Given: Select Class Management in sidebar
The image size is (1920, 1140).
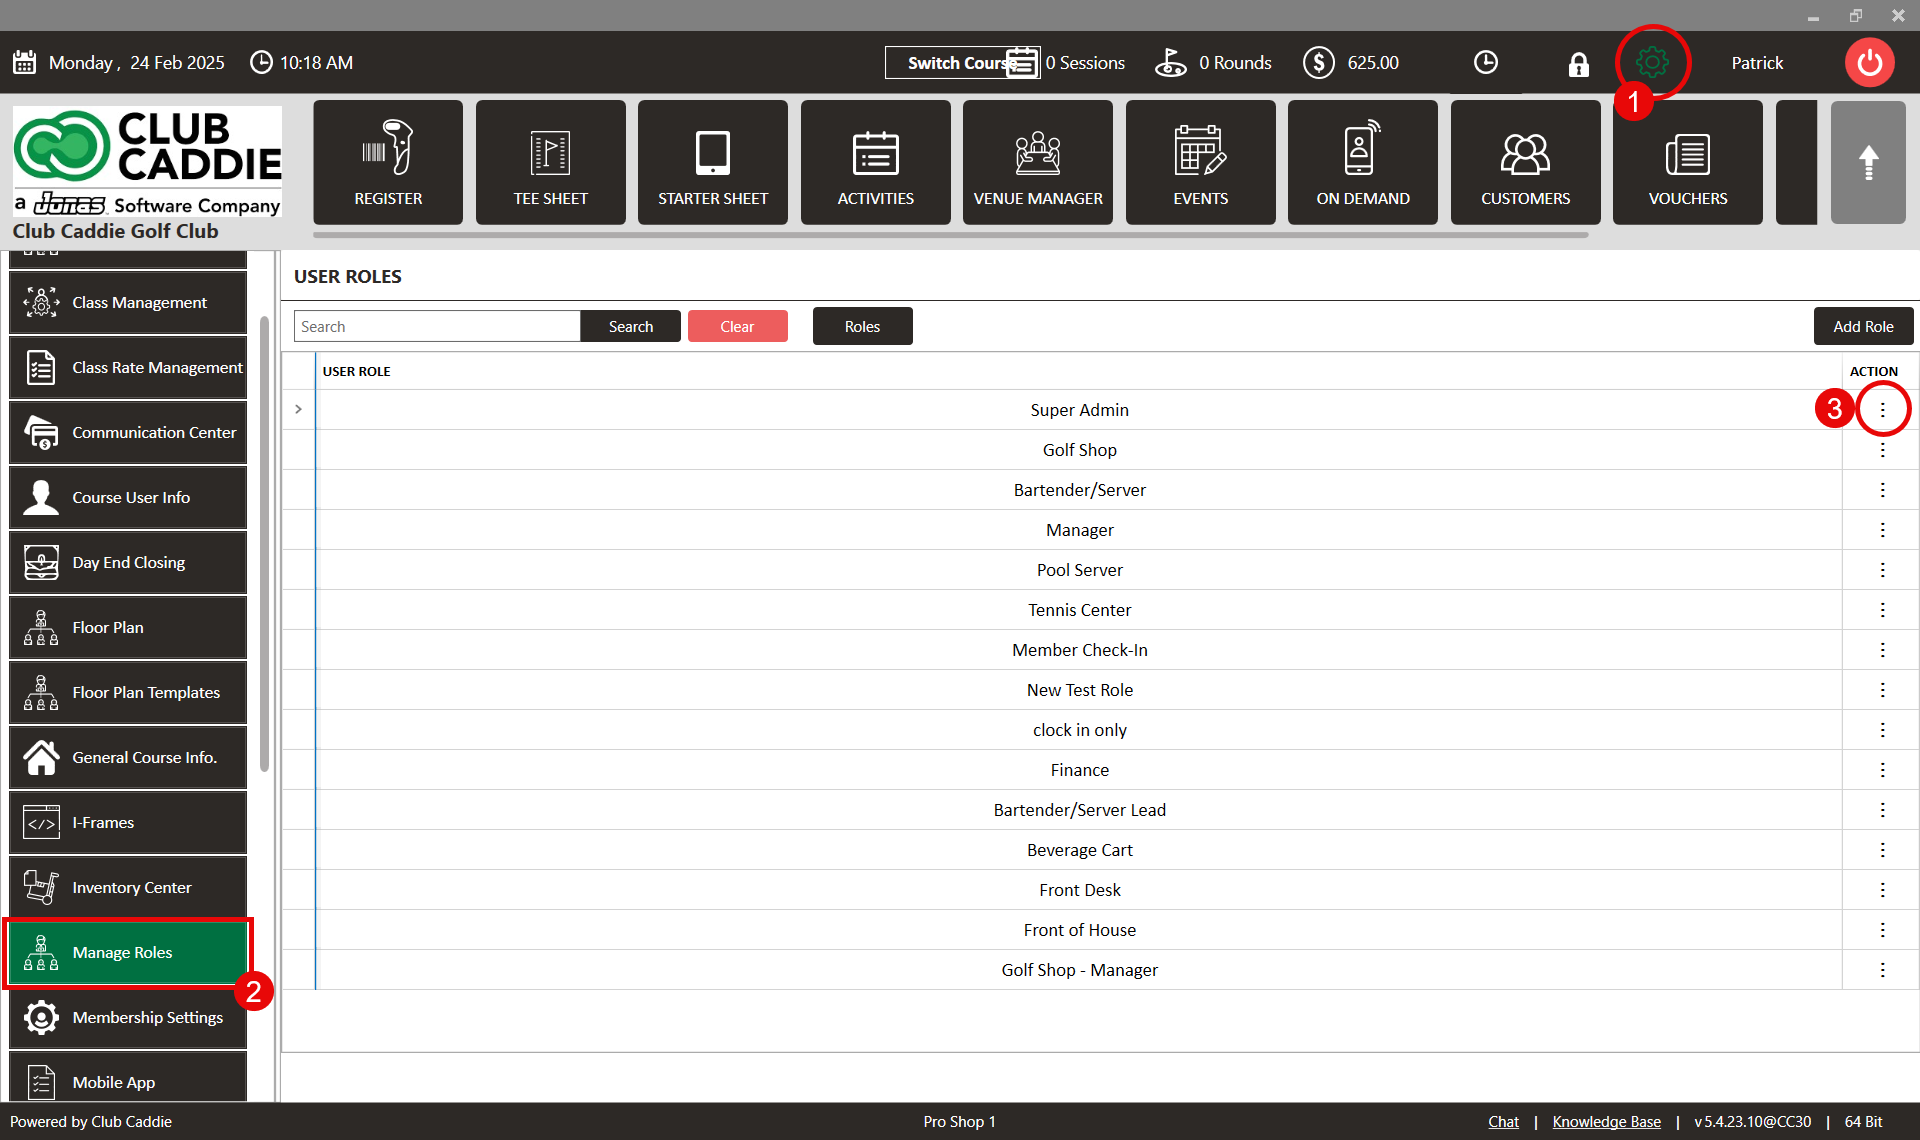Looking at the screenshot, I should coord(128,302).
